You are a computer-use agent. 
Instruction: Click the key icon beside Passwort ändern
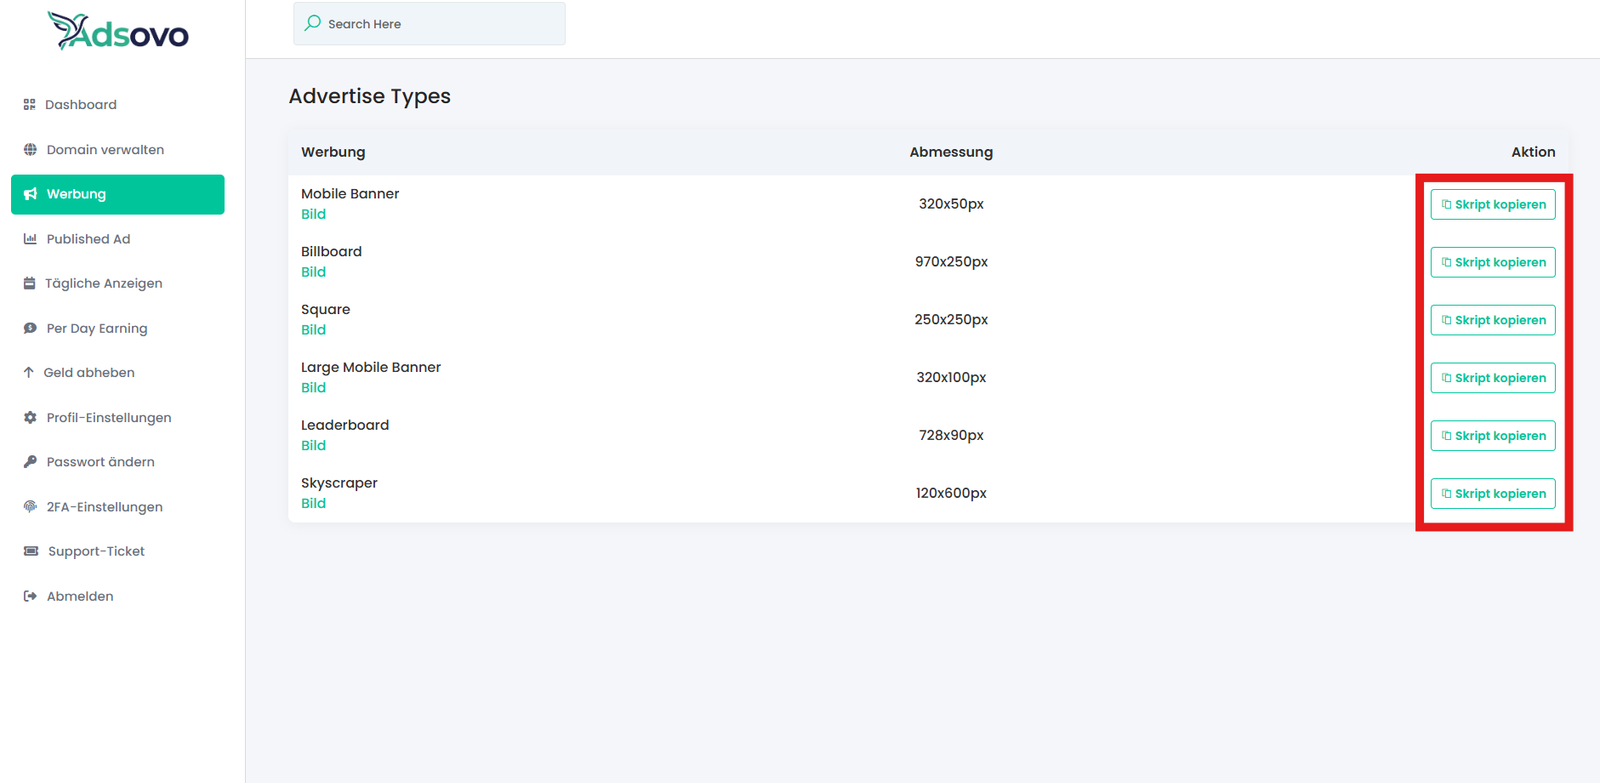pos(30,462)
